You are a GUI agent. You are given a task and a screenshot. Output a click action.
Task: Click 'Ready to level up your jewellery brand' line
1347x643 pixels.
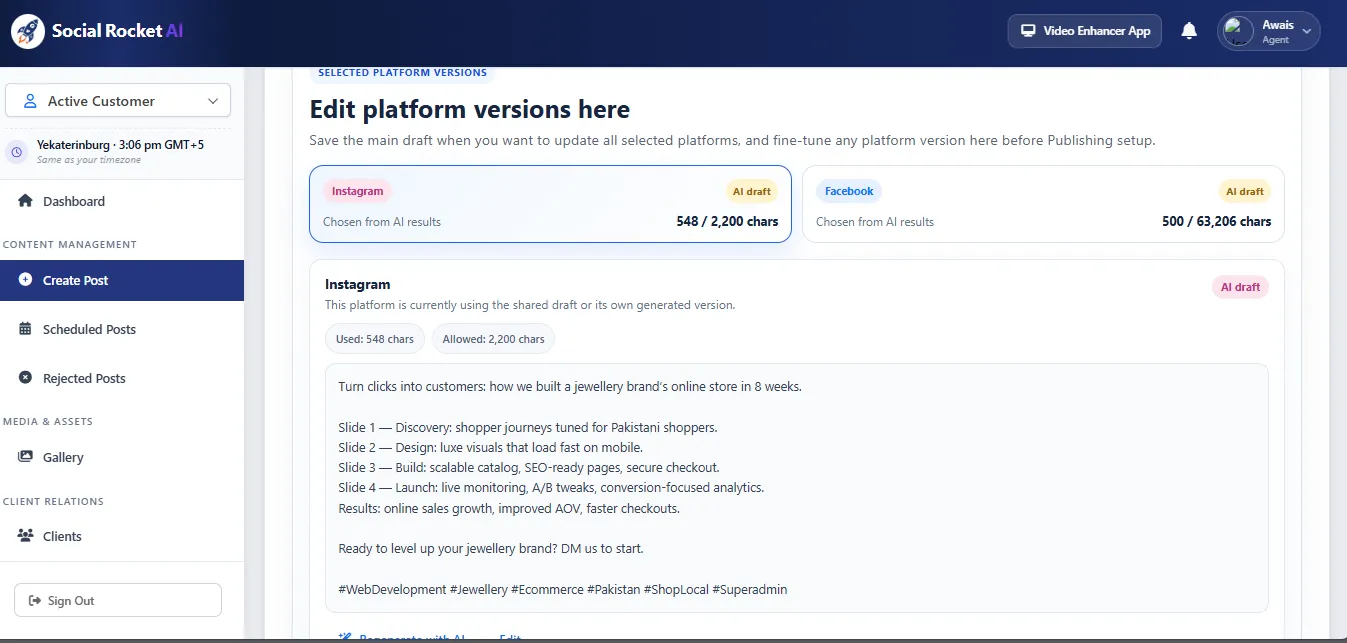tap(491, 548)
